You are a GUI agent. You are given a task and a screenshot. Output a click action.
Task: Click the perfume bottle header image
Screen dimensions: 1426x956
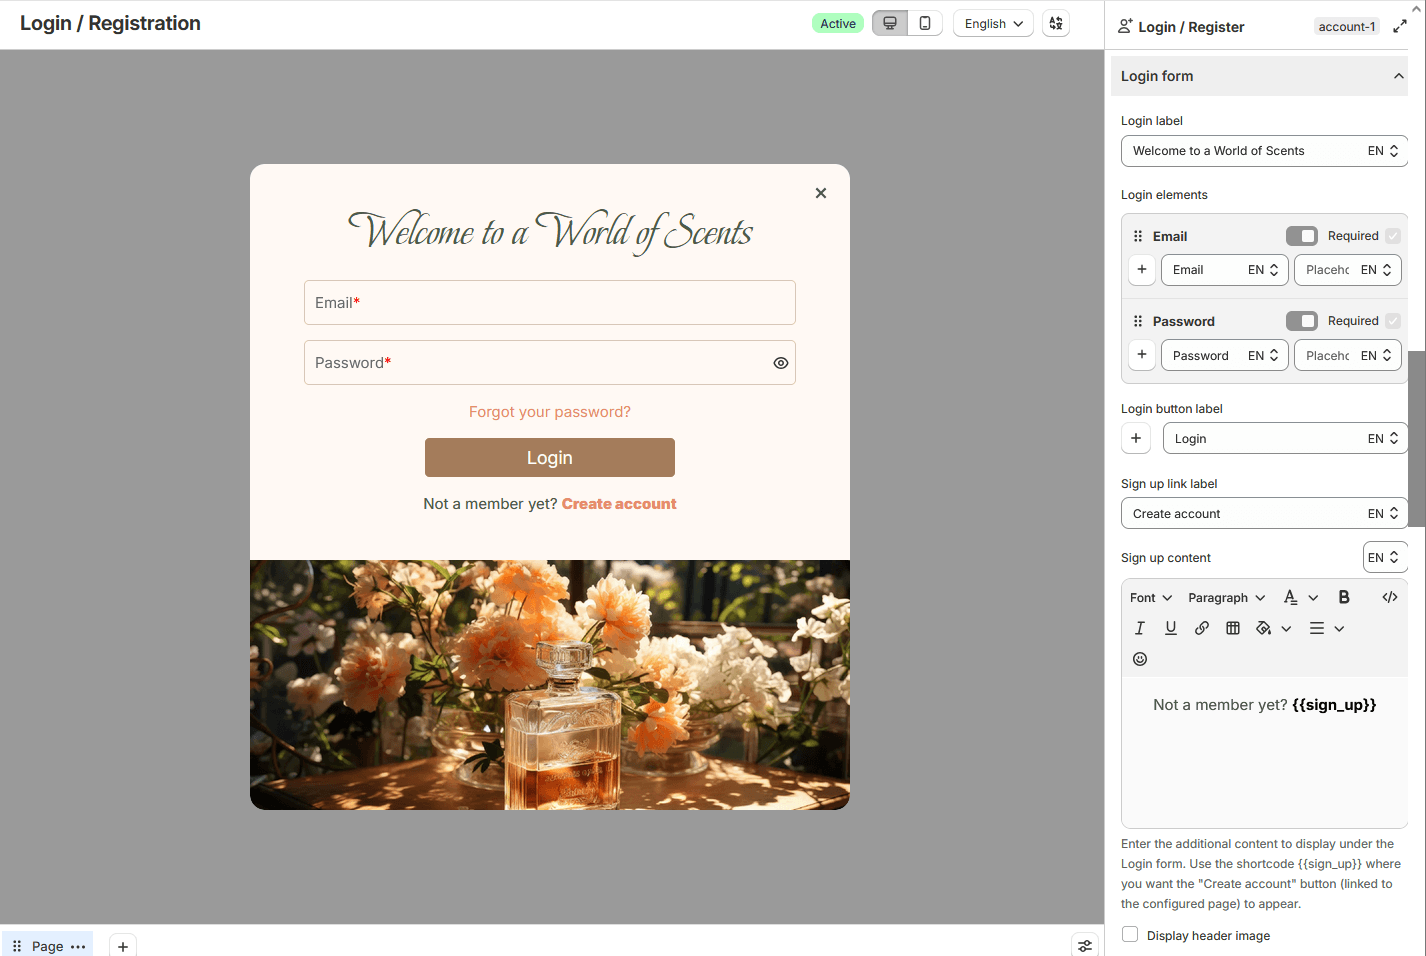pos(550,685)
